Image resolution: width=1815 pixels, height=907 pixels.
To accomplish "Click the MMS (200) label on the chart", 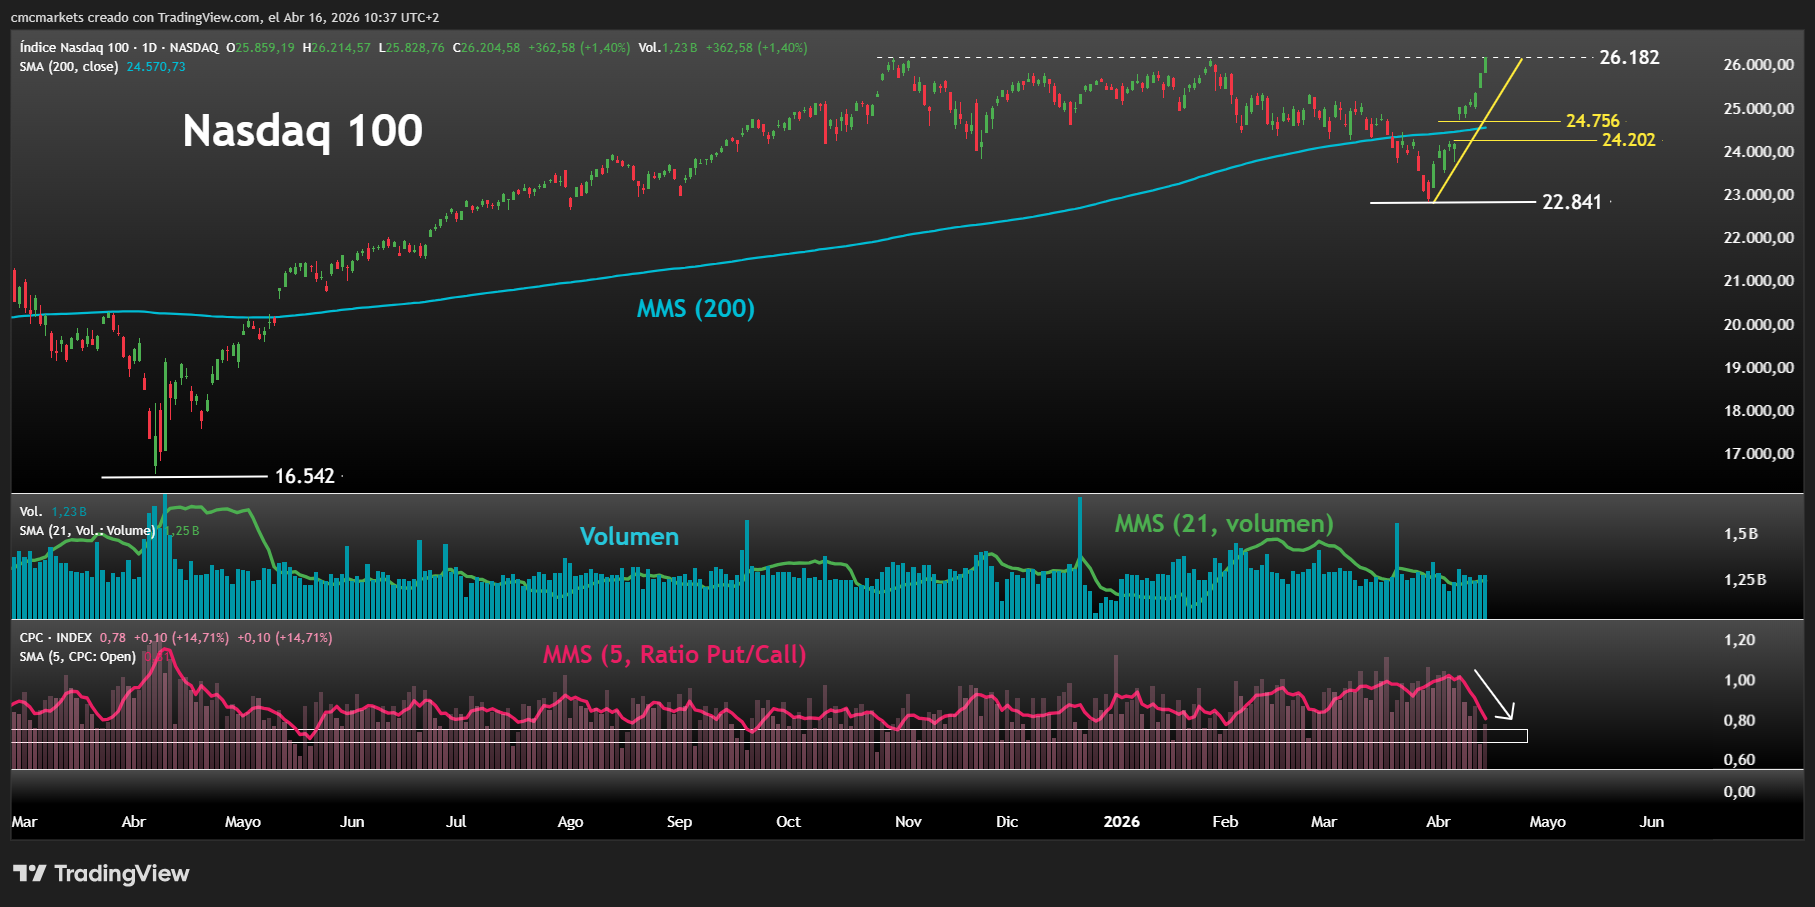I will point(697,309).
